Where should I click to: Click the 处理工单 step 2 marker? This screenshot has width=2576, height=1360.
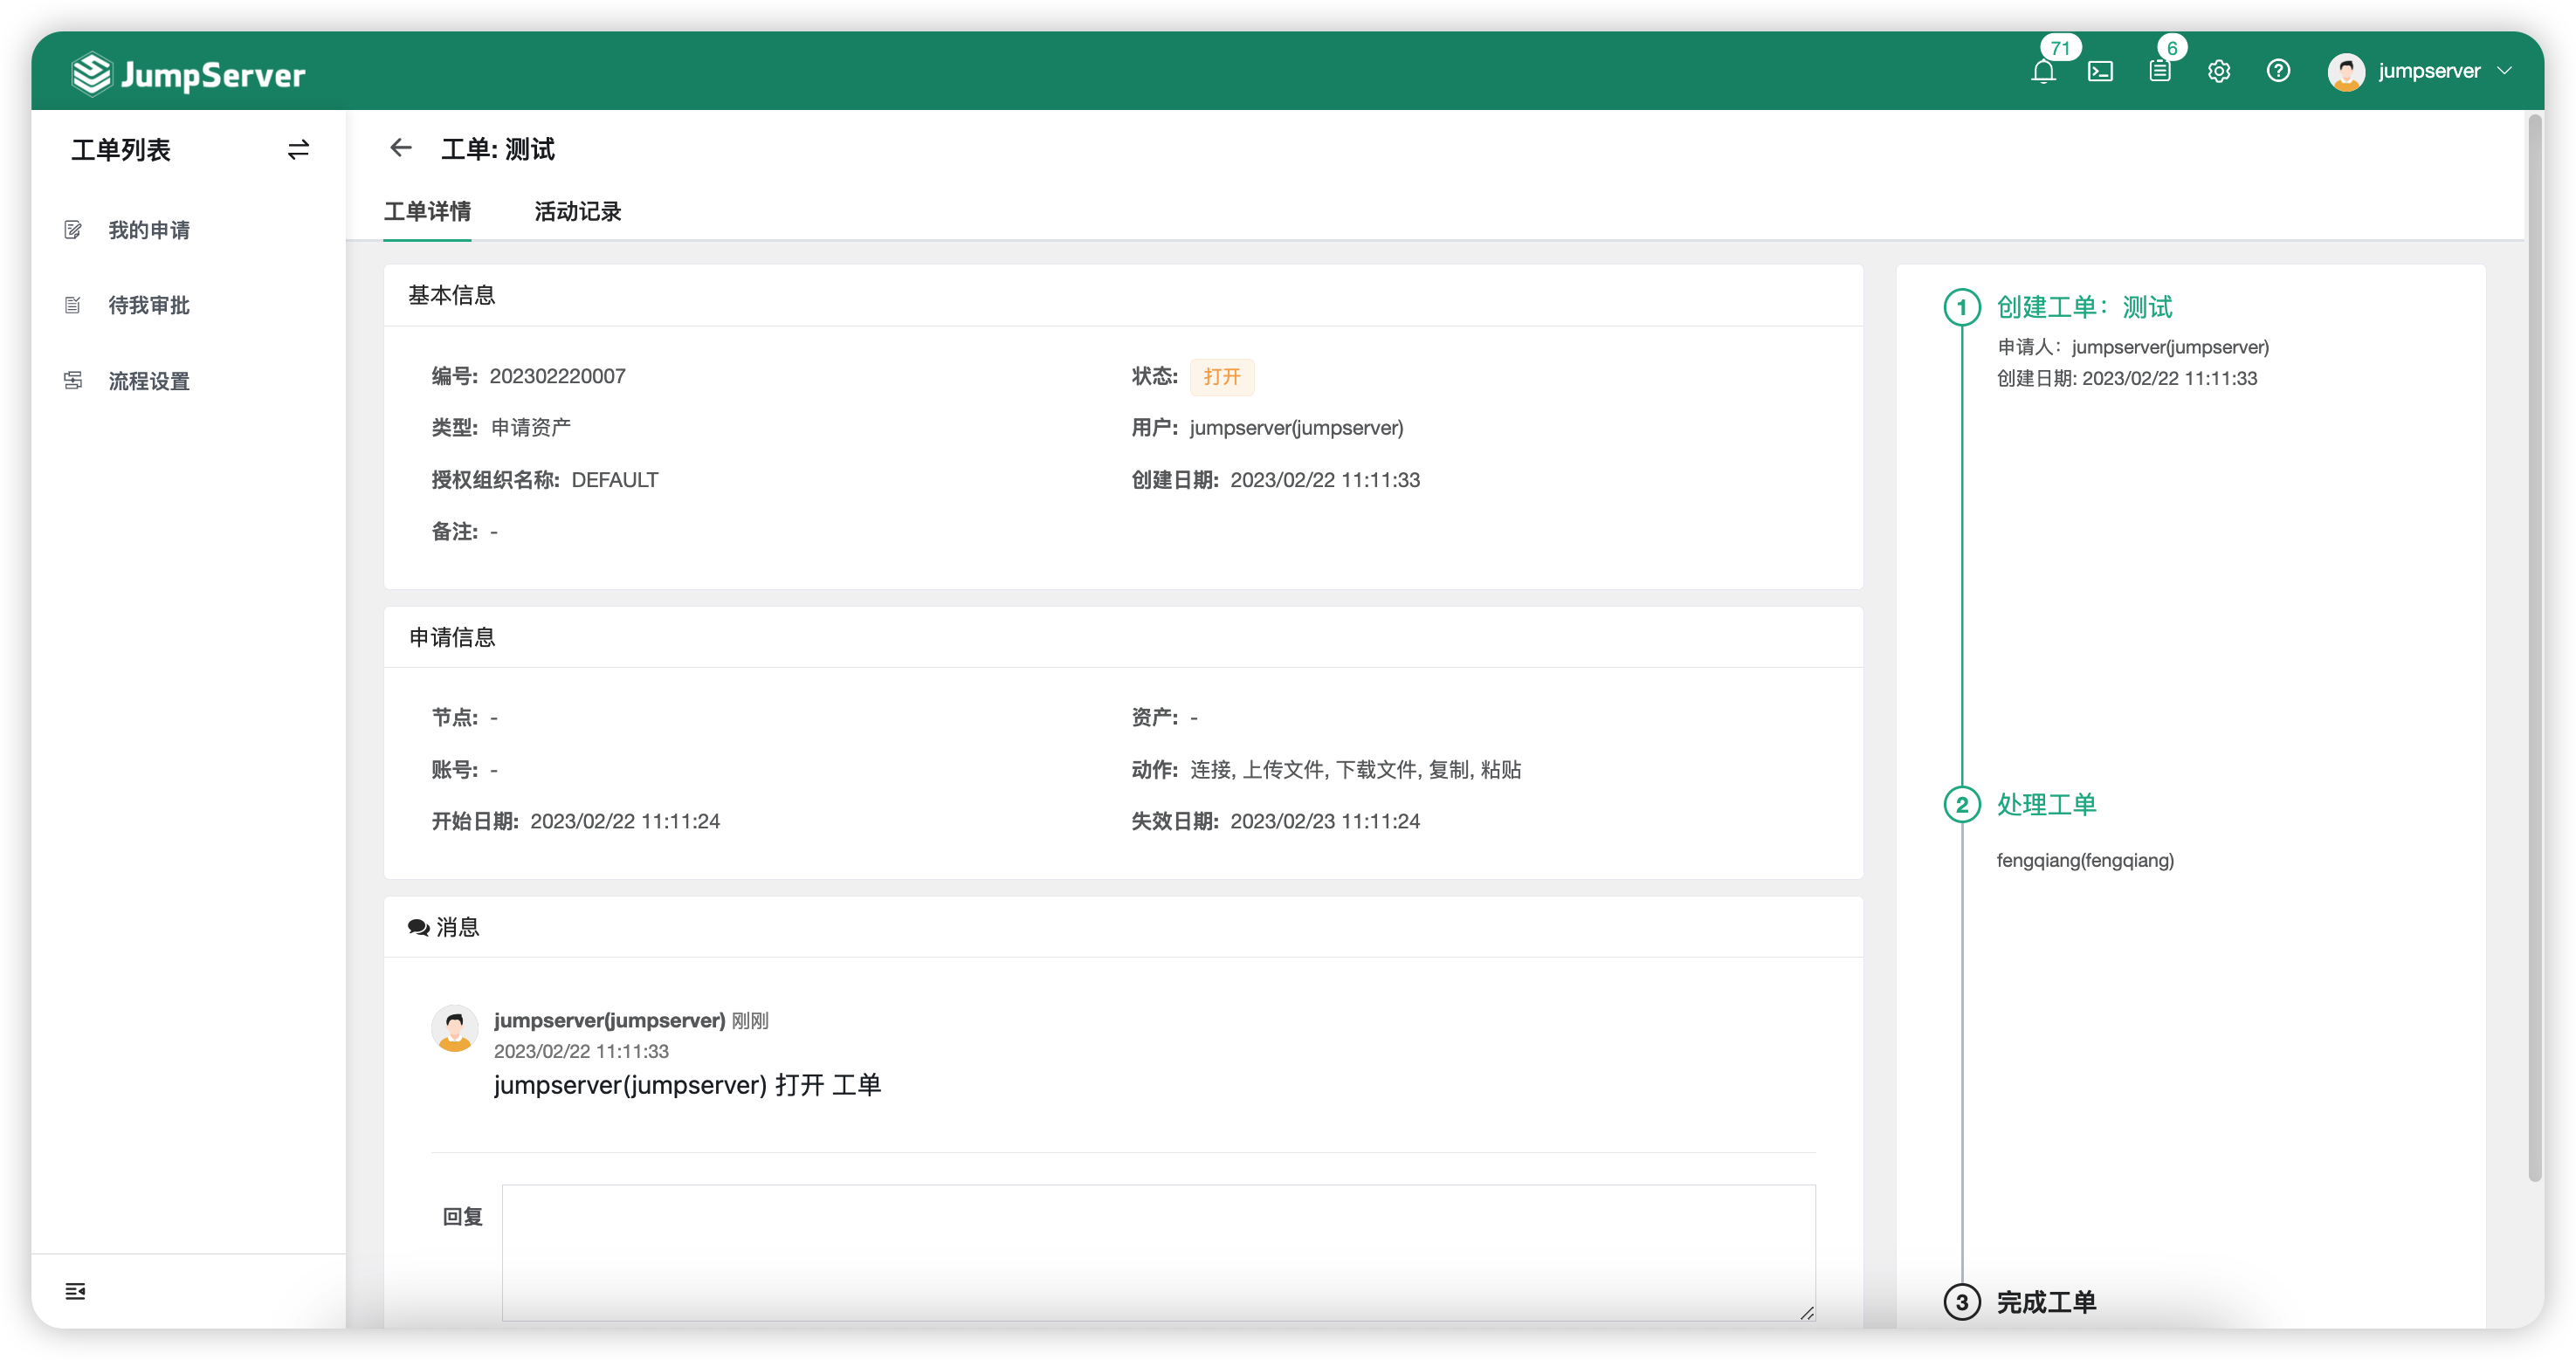1962,805
